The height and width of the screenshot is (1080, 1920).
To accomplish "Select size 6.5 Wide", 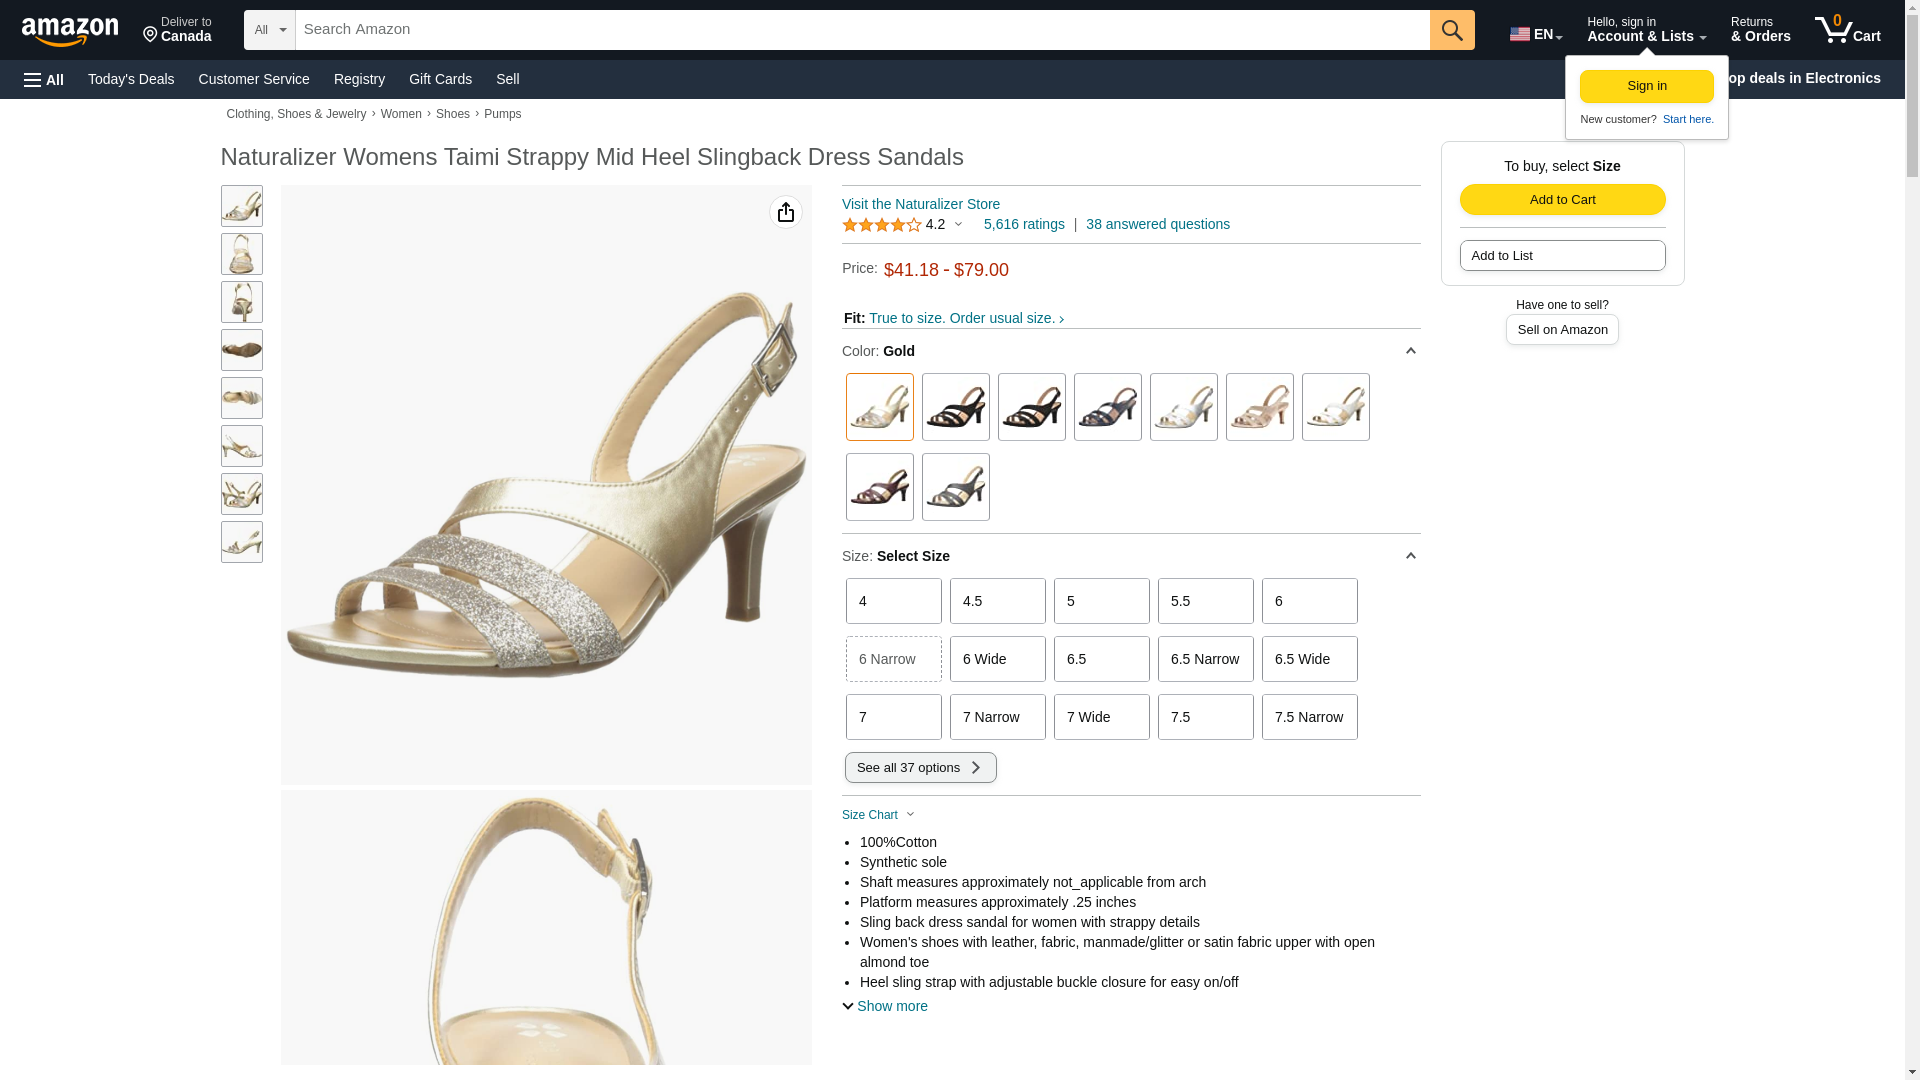I will 1309,659.
